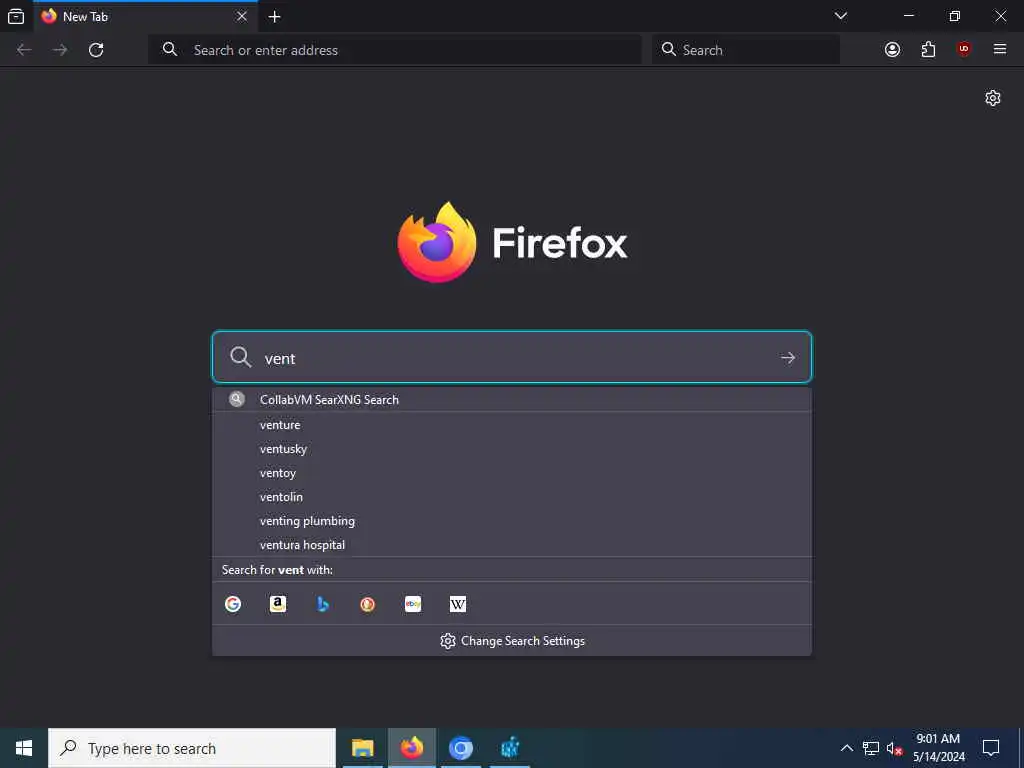The width and height of the screenshot is (1024, 768).
Task: Go forward one page
Action: tap(60, 50)
